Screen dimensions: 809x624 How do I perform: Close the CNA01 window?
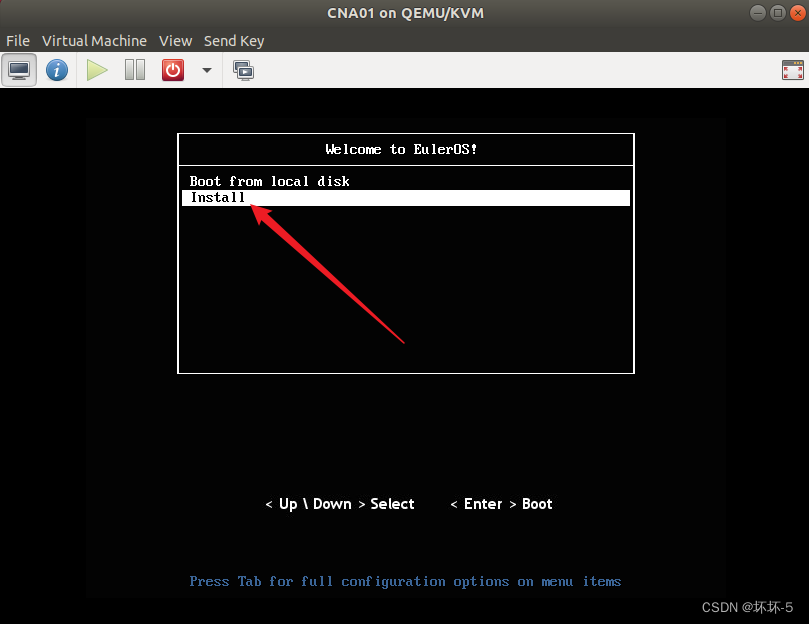798,13
